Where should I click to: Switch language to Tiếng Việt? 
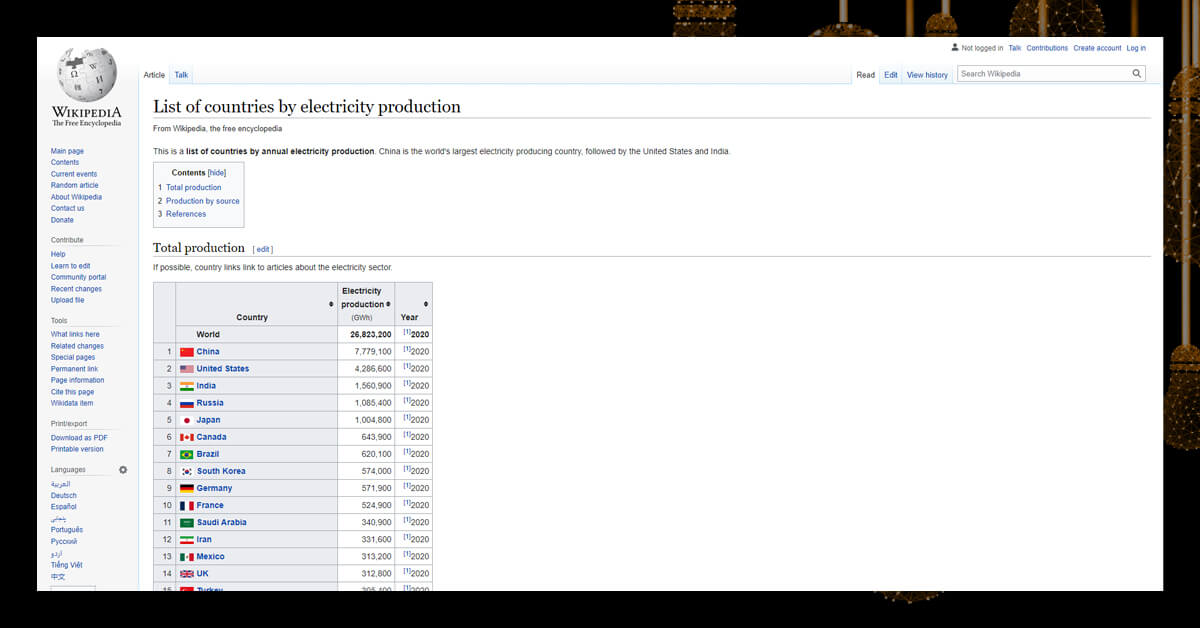click(x=67, y=565)
